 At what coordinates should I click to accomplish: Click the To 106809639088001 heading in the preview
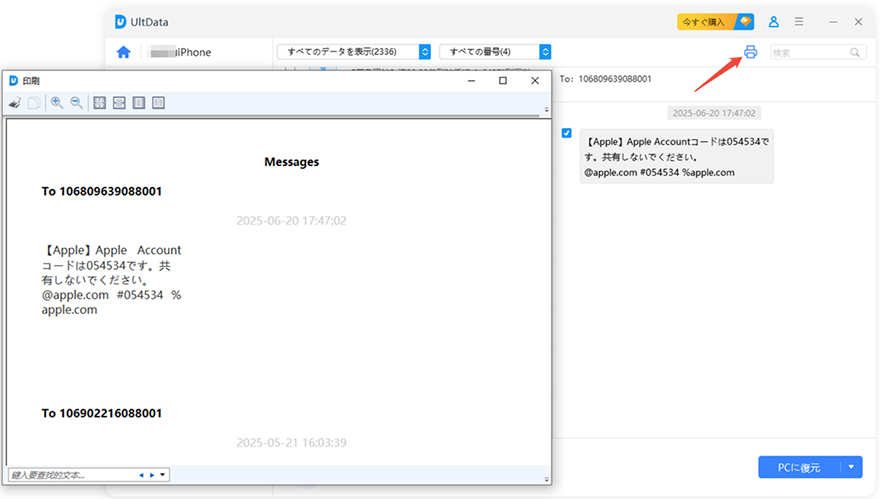[x=102, y=191]
